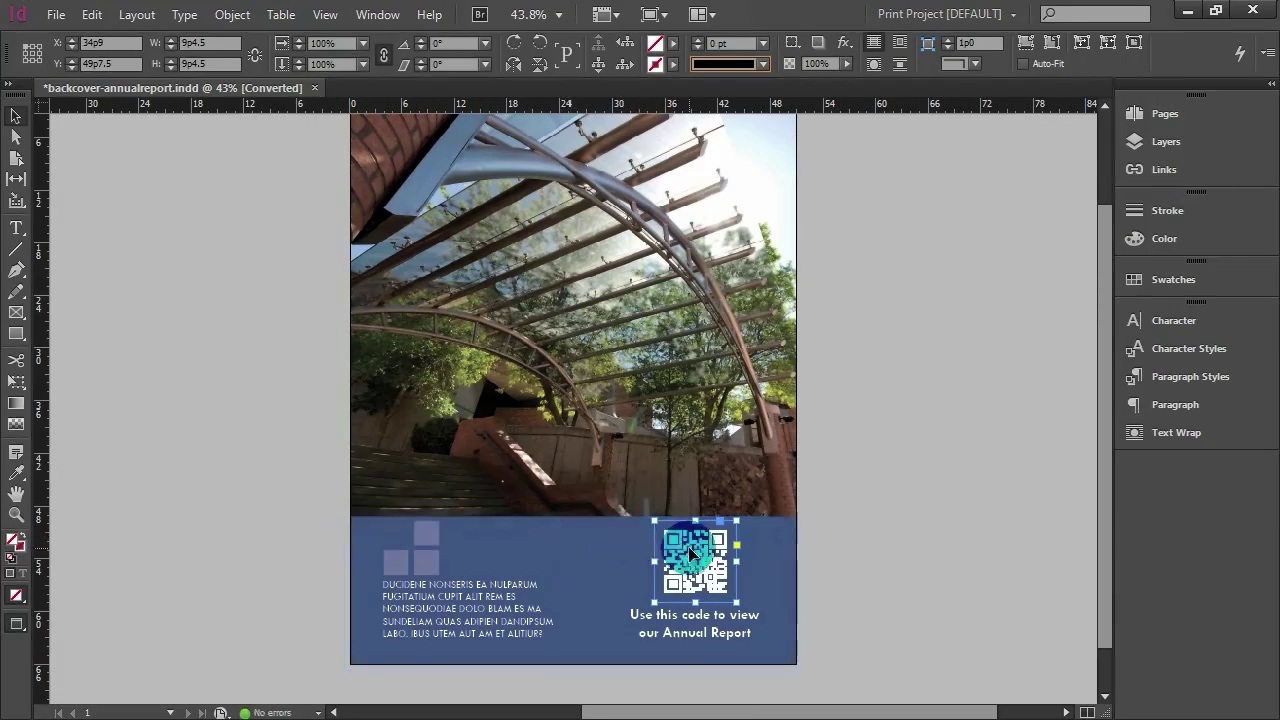
Task: Open the Text Wrap panel
Action: [x=1176, y=433]
